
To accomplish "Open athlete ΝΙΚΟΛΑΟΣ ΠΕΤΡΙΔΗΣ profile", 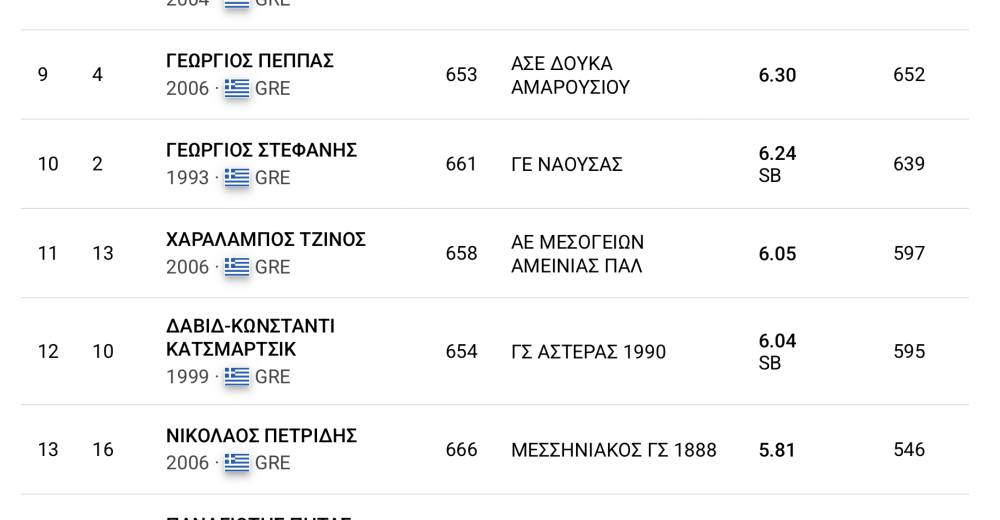I will point(261,436).
